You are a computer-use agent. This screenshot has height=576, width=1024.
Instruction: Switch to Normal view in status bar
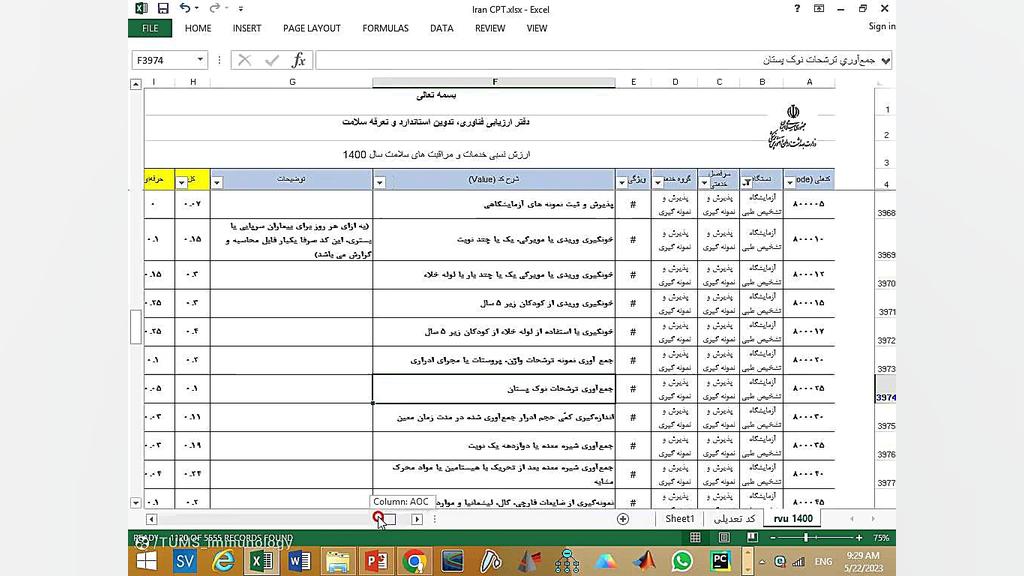(x=695, y=538)
